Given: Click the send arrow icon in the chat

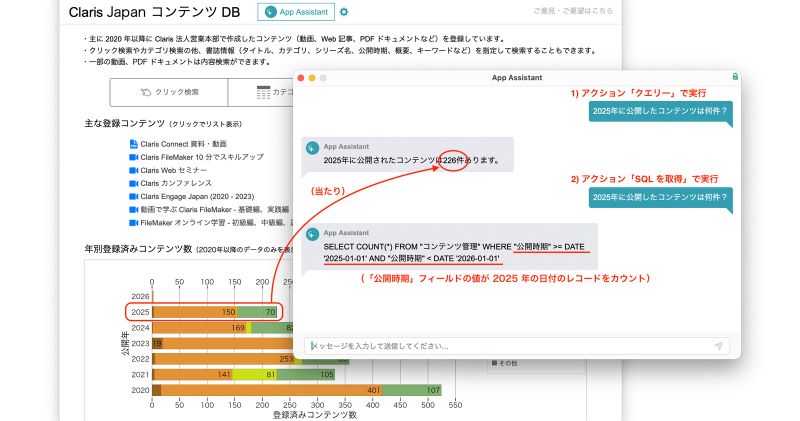Looking at the screenshot, I should coord(718,345).
